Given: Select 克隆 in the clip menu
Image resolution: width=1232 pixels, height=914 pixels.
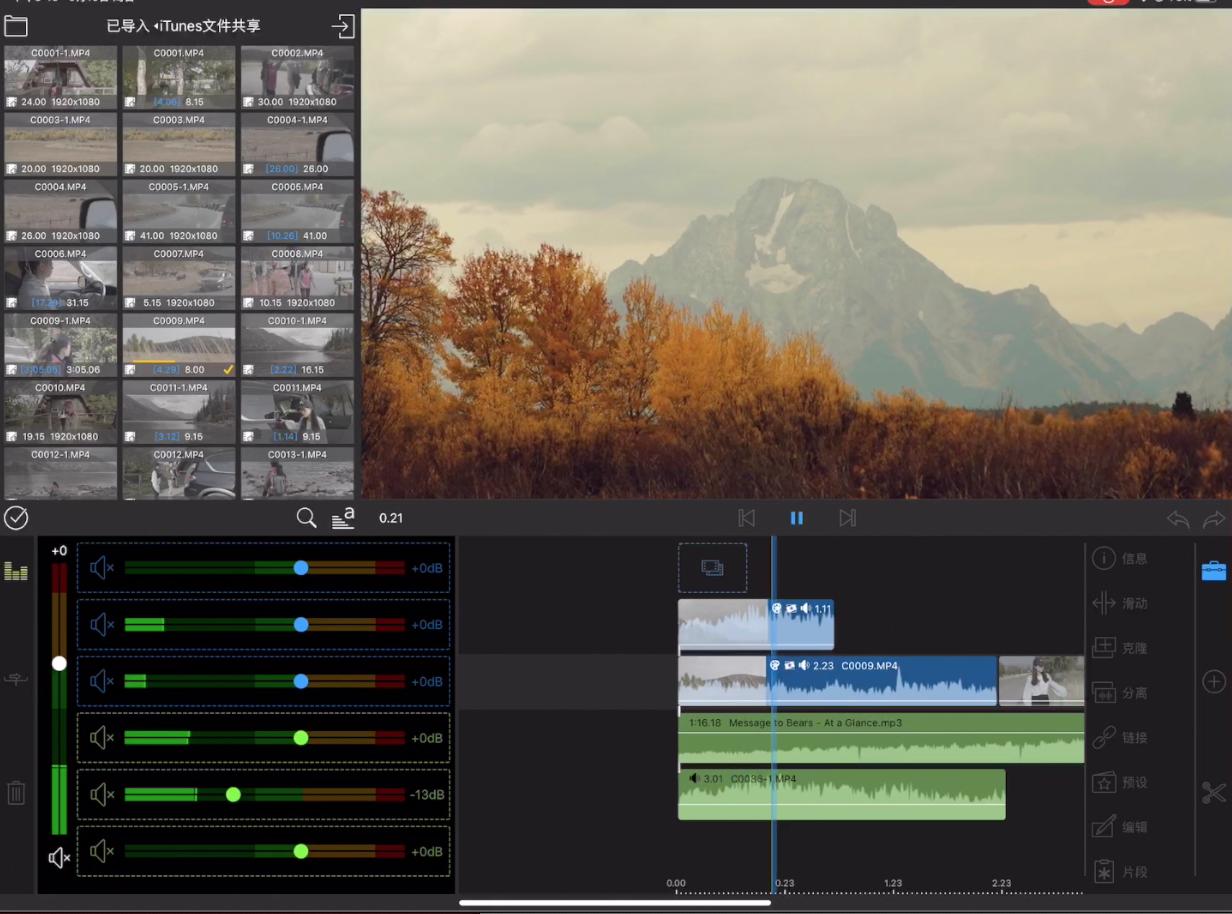Looking at the screenshot, I should click(1119, 648).
